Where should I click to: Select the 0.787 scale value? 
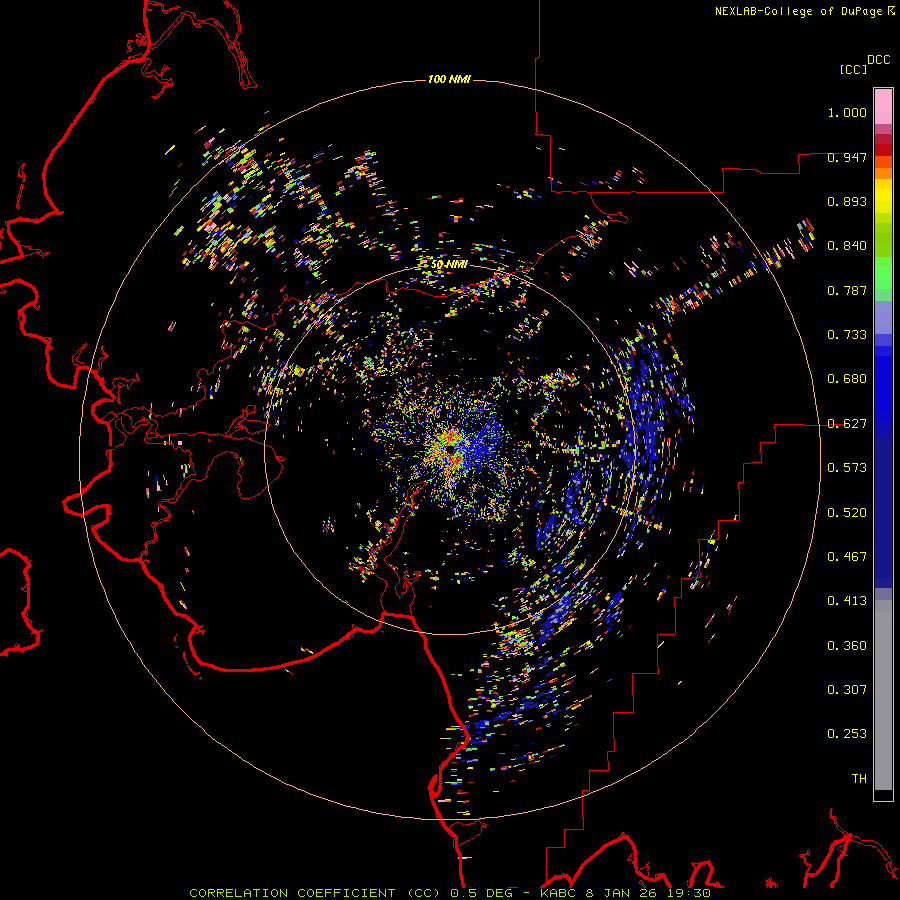coord(847,290)
